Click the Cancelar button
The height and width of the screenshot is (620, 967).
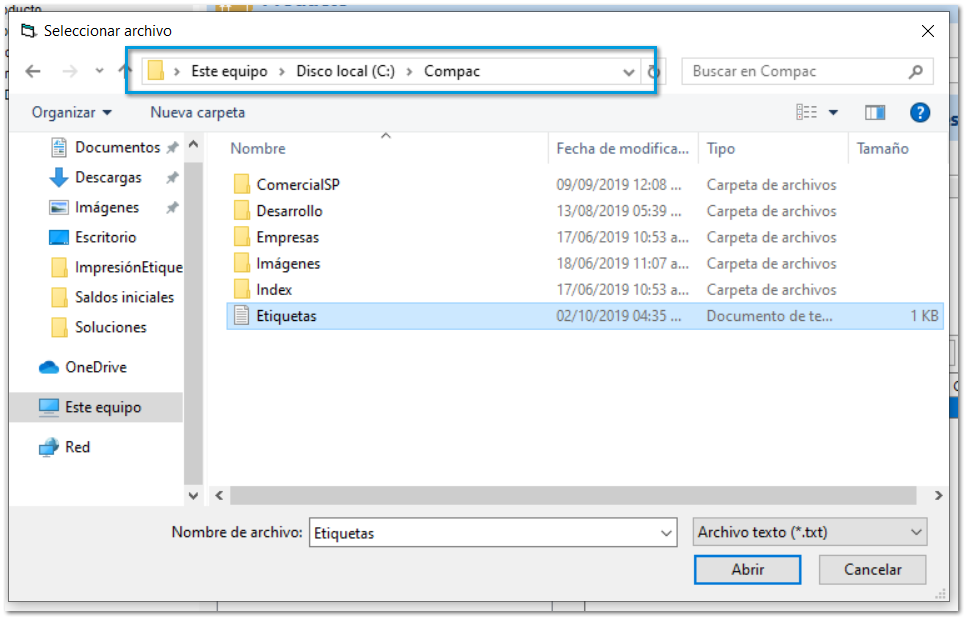872,570
